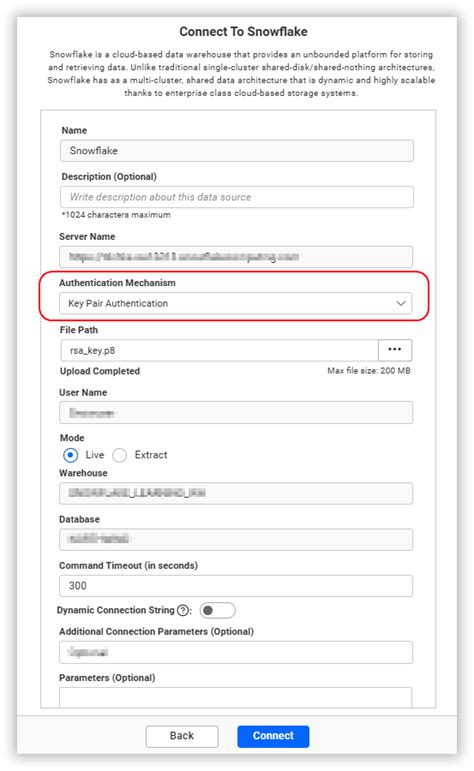Screen dimensions: 474x771
Task: Focus the Name field containing Snowflake
Action: tap(237, 150)
